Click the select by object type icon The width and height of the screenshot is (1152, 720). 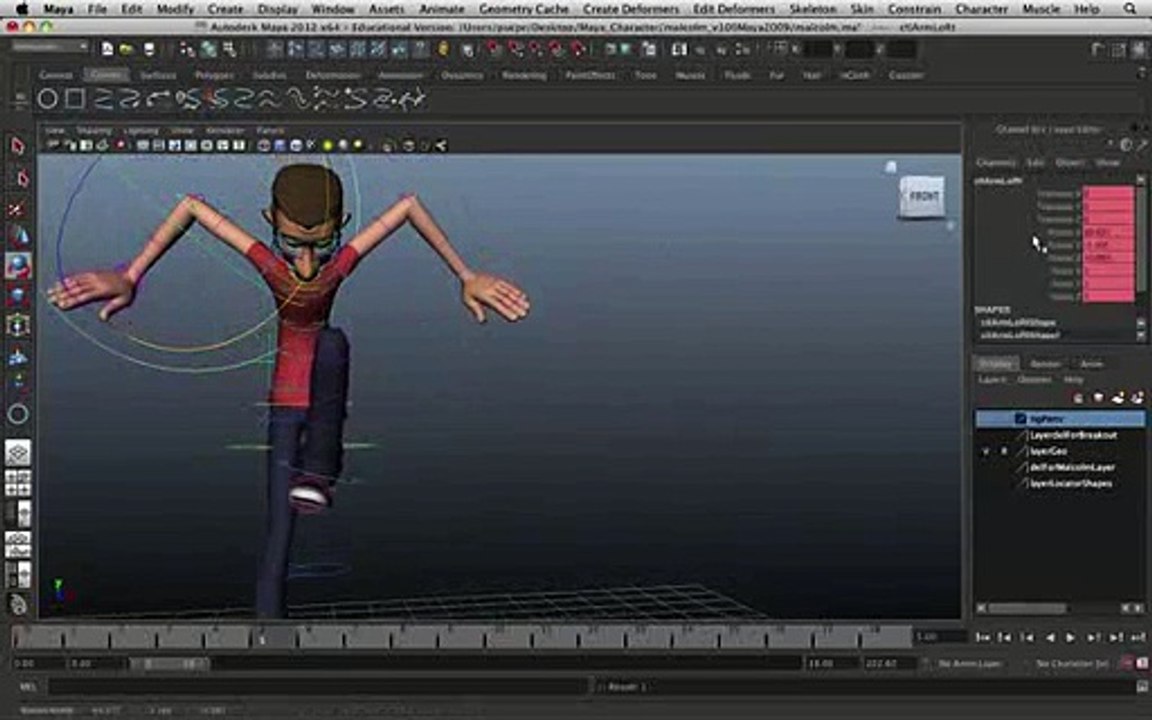click(x=209, y=50)
